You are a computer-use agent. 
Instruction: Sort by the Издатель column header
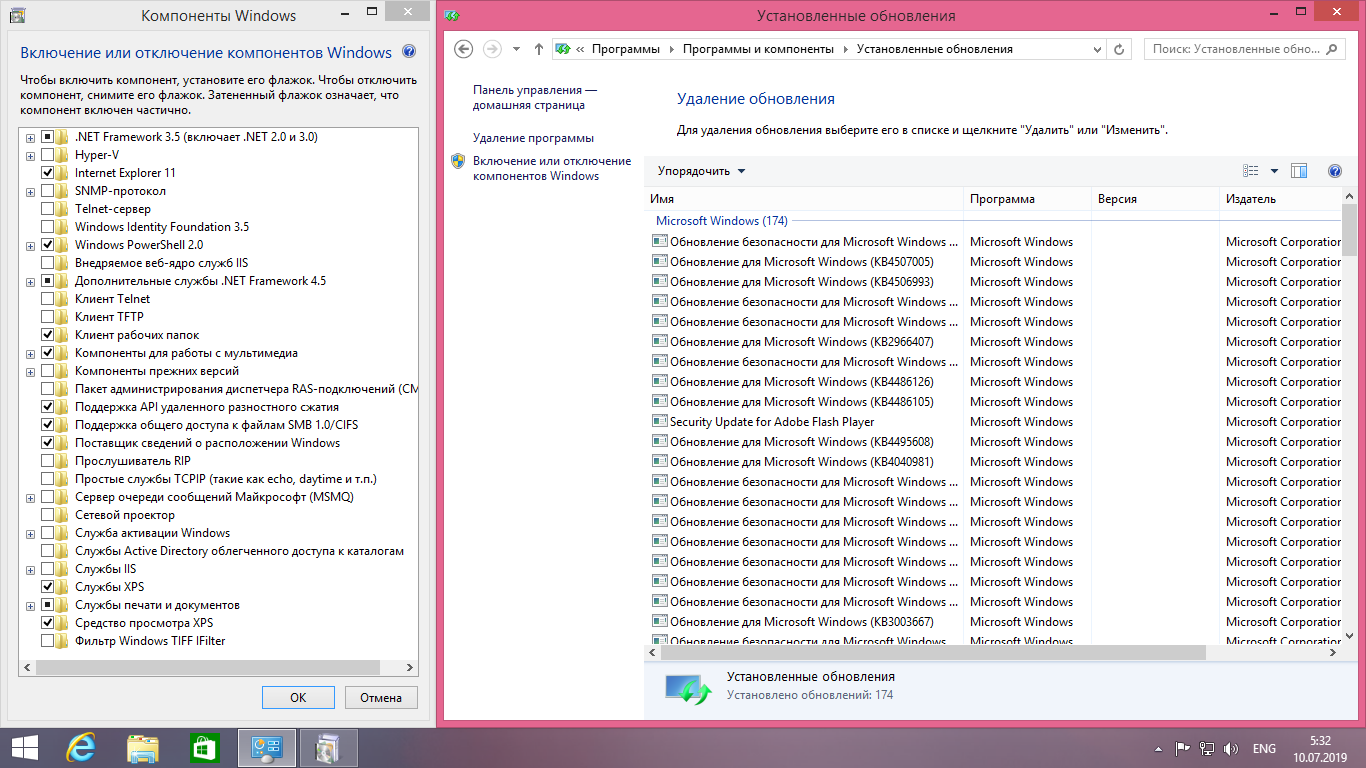click(x=1280, y=199)
